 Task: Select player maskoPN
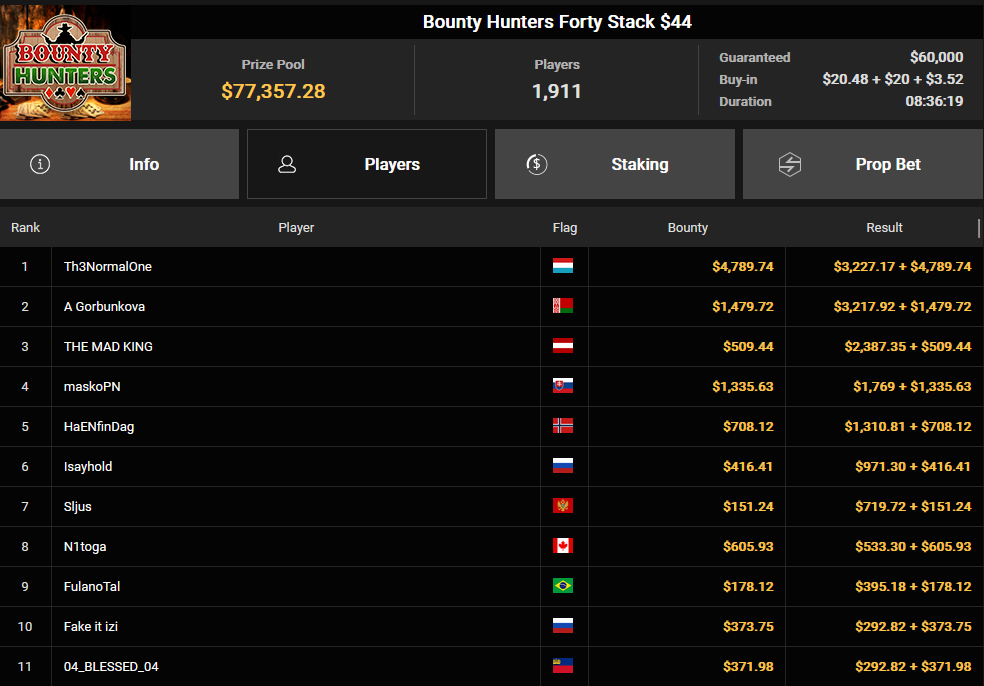click(92, 387)
